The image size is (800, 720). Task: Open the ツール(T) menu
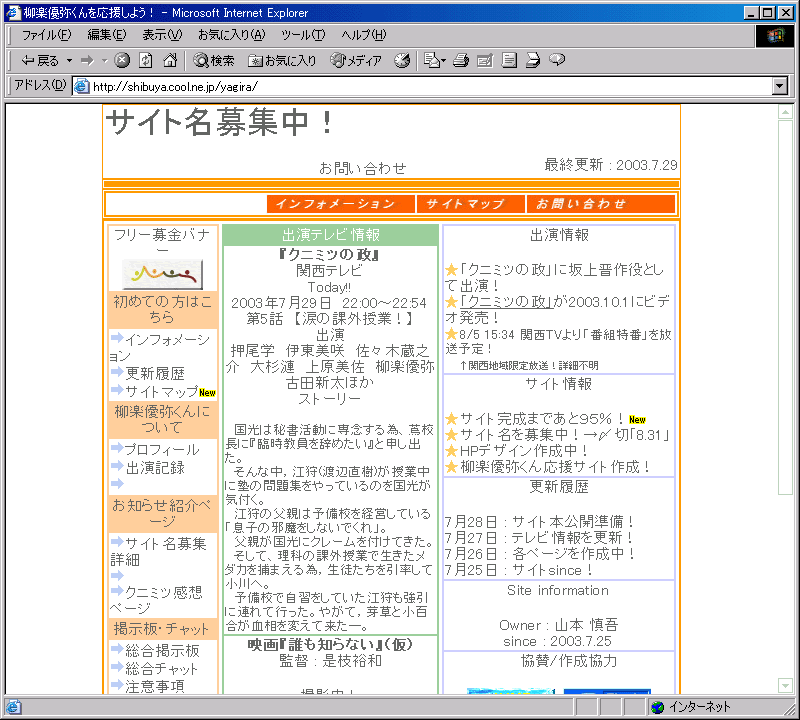click(x=303, y=35)
